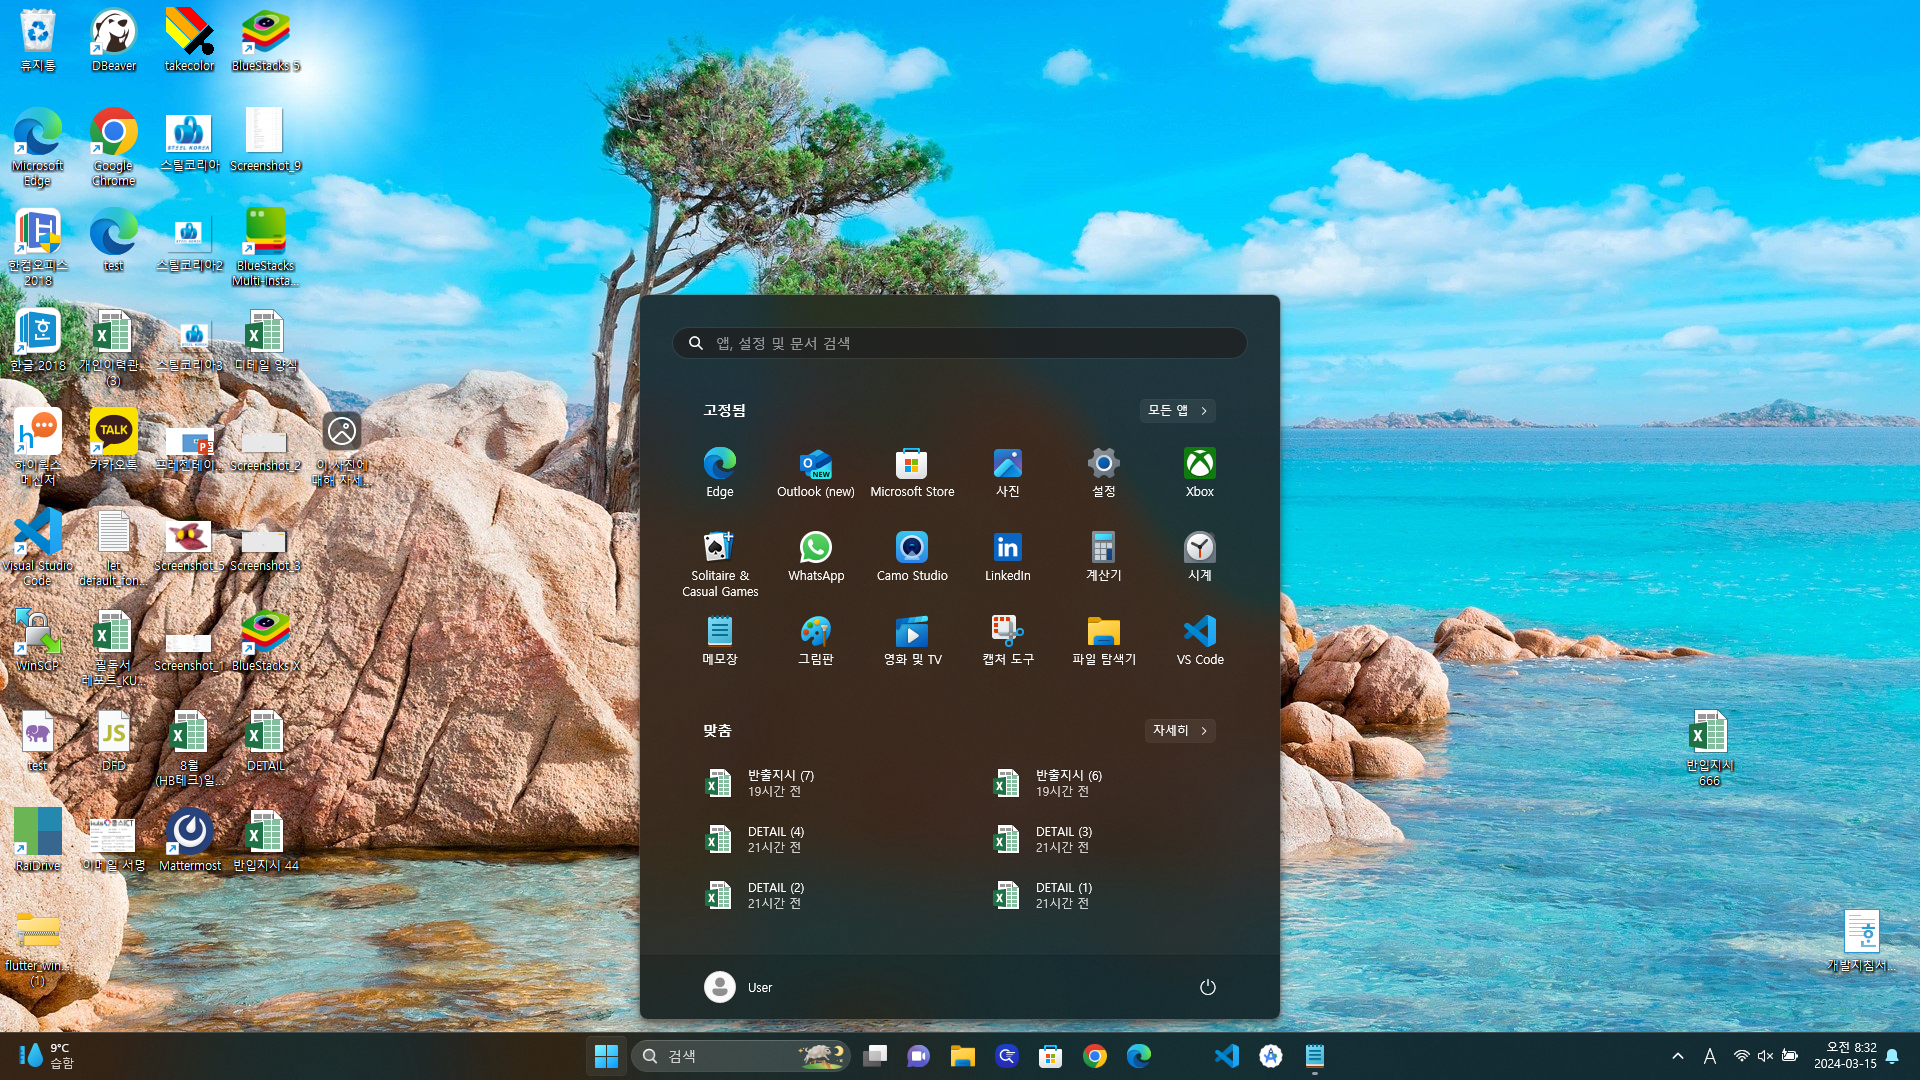Expand 모든 앱 (All apps) list
Screen dimensions: 1920x1080
(1177, 411)
